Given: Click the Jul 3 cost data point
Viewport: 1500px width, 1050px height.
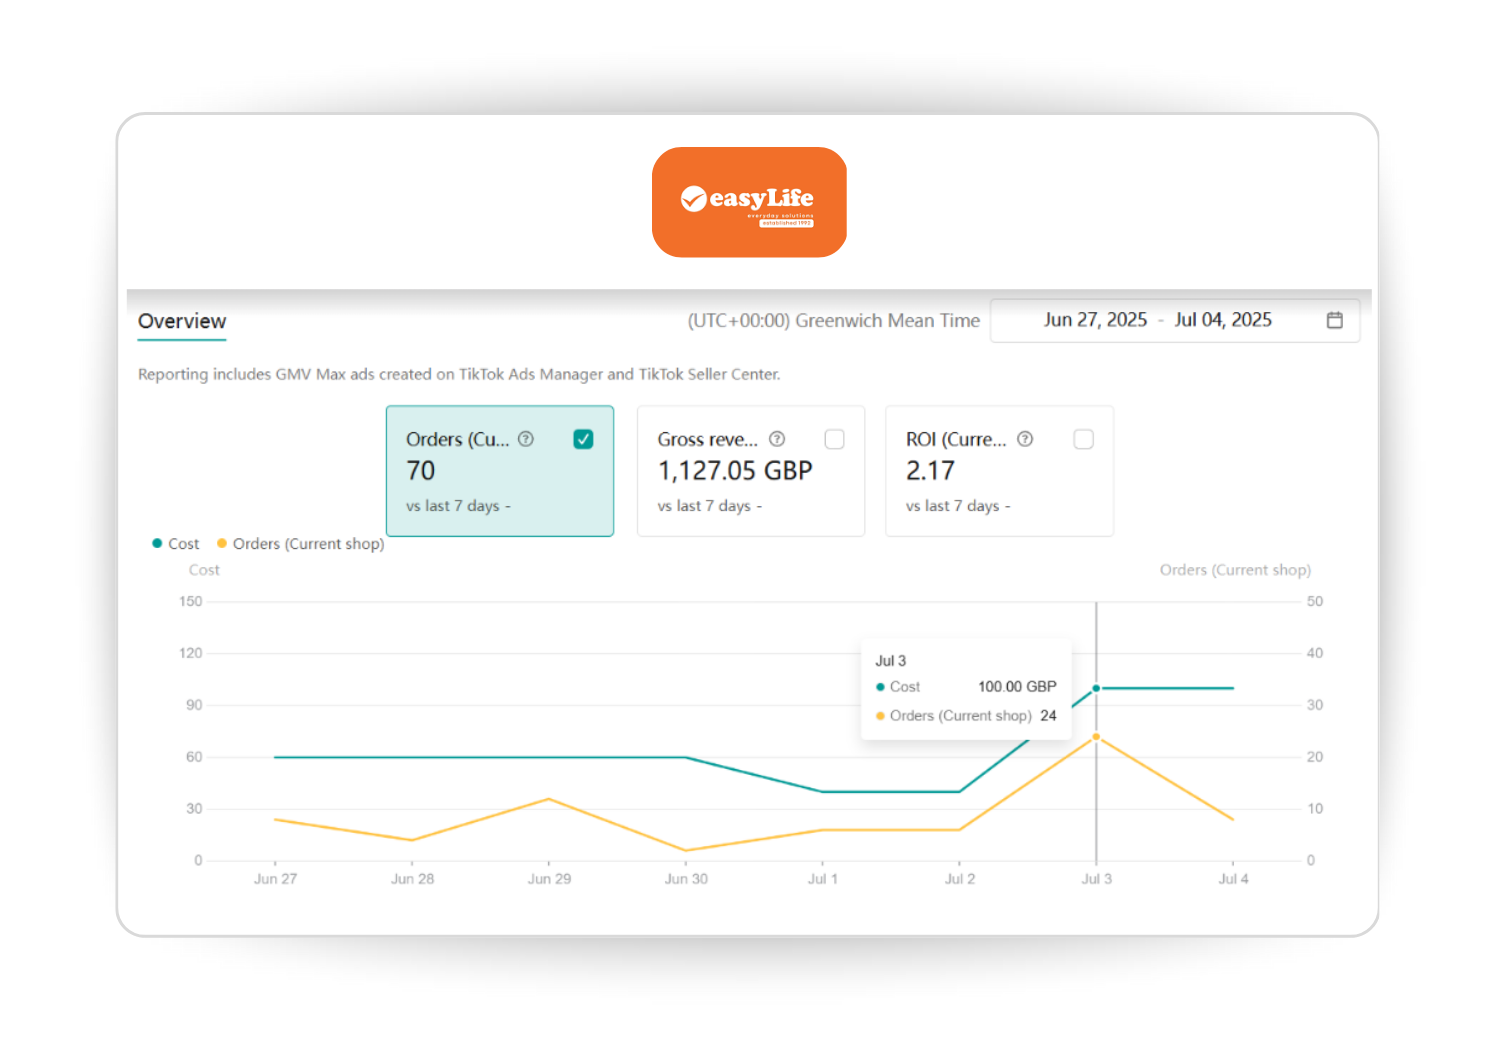Looking at the screenshot, I should coord(1096,688).
